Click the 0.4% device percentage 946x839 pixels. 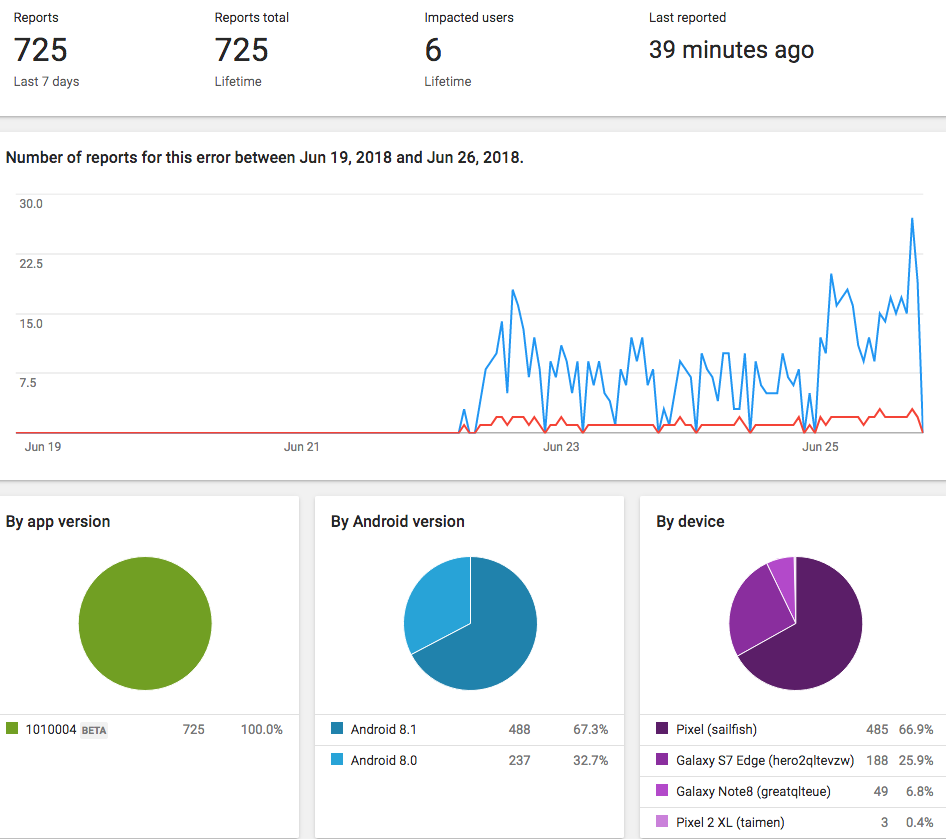tap(919, 822)
